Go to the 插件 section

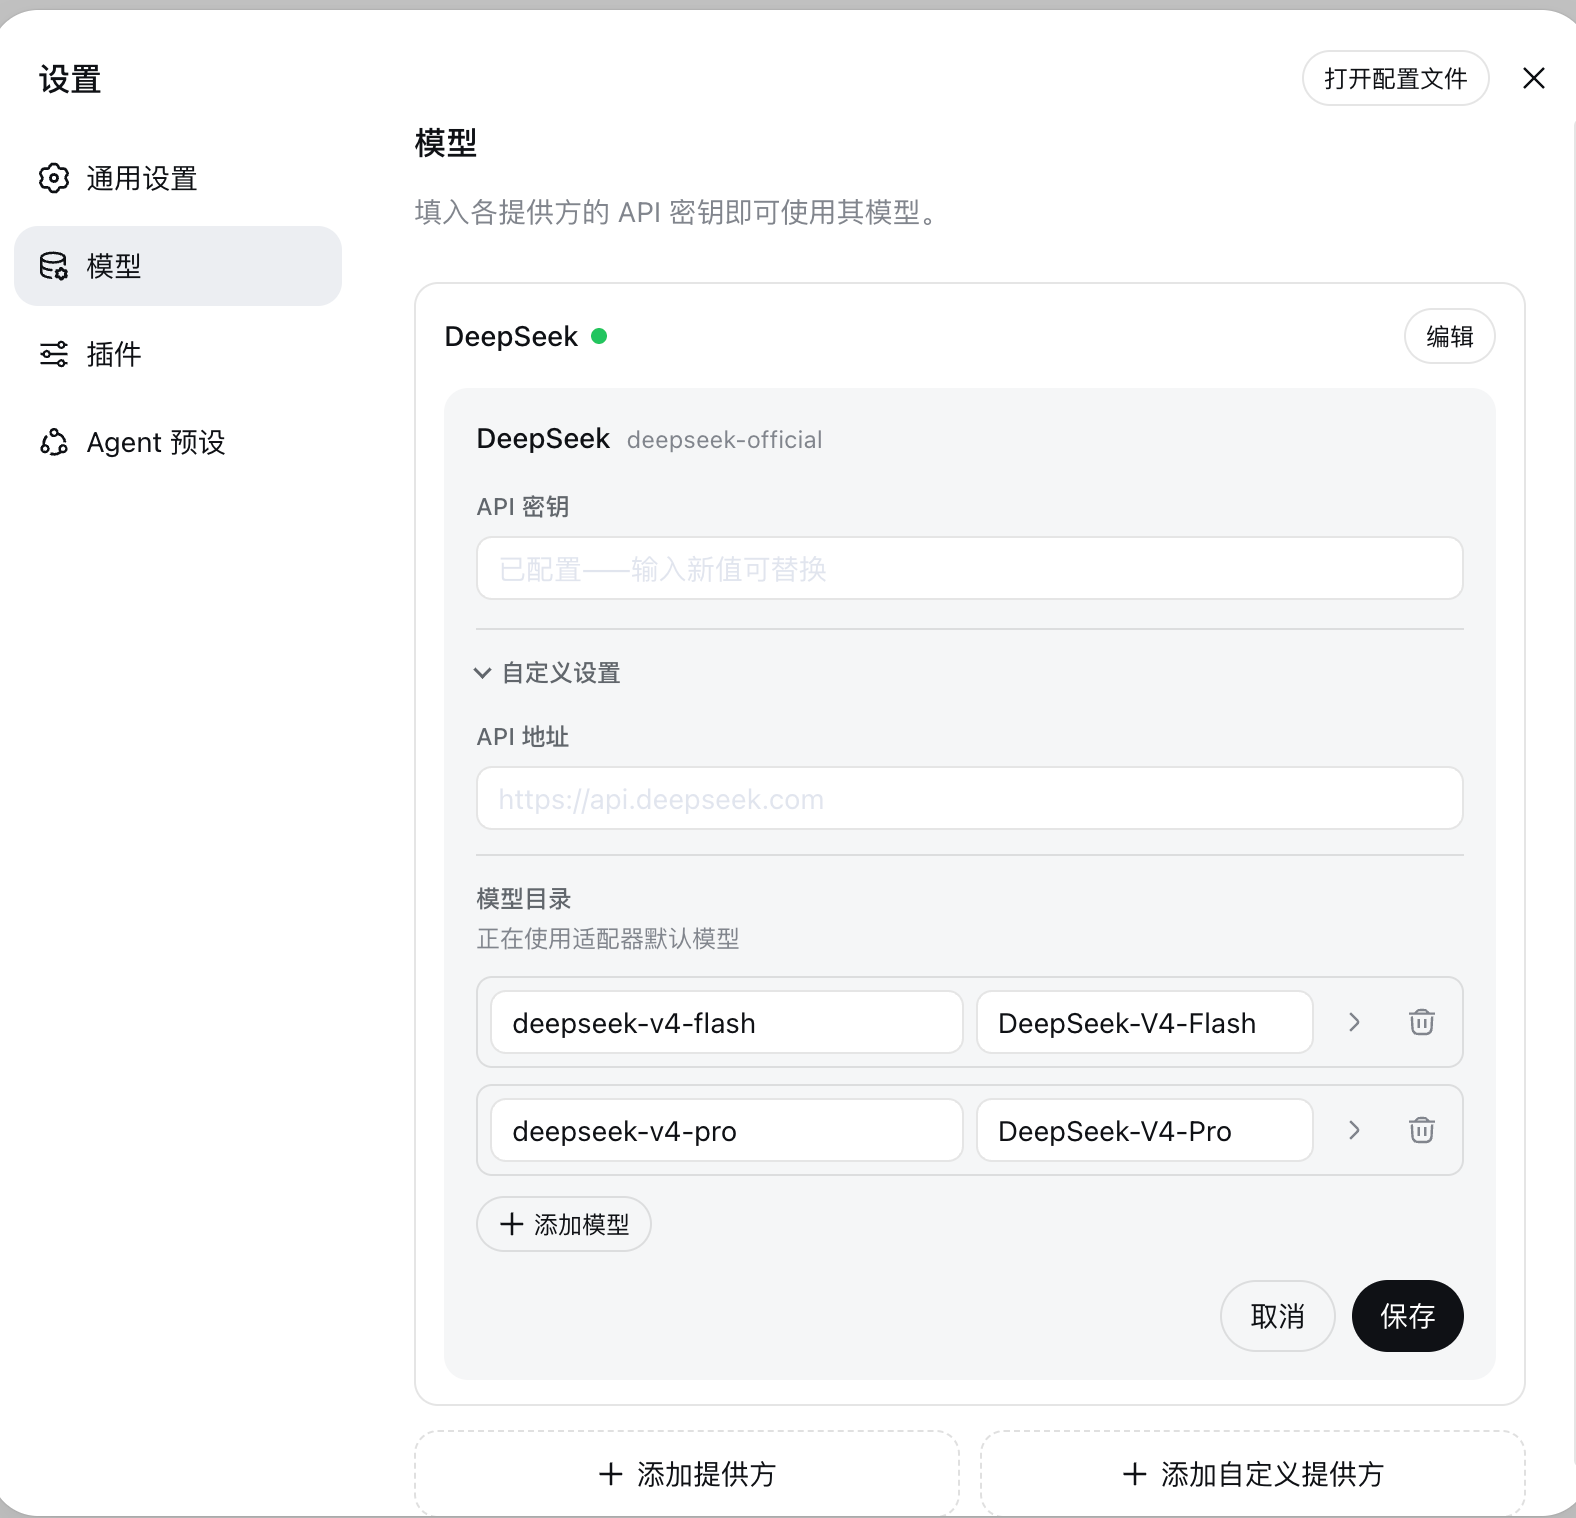[178, 354]
